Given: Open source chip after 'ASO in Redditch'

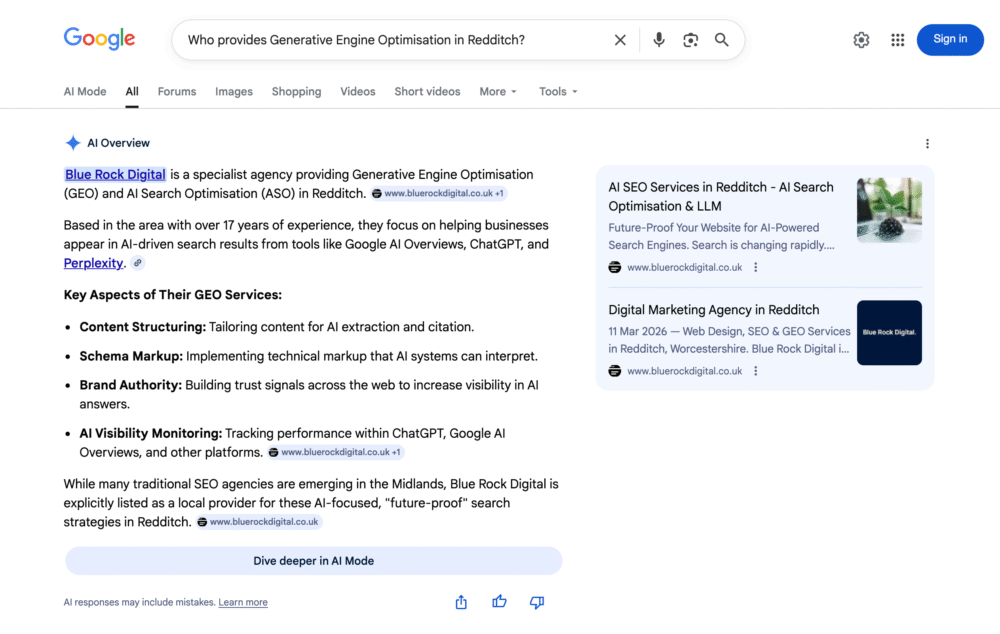Looking at the screenshot, I should coord(438,193).
